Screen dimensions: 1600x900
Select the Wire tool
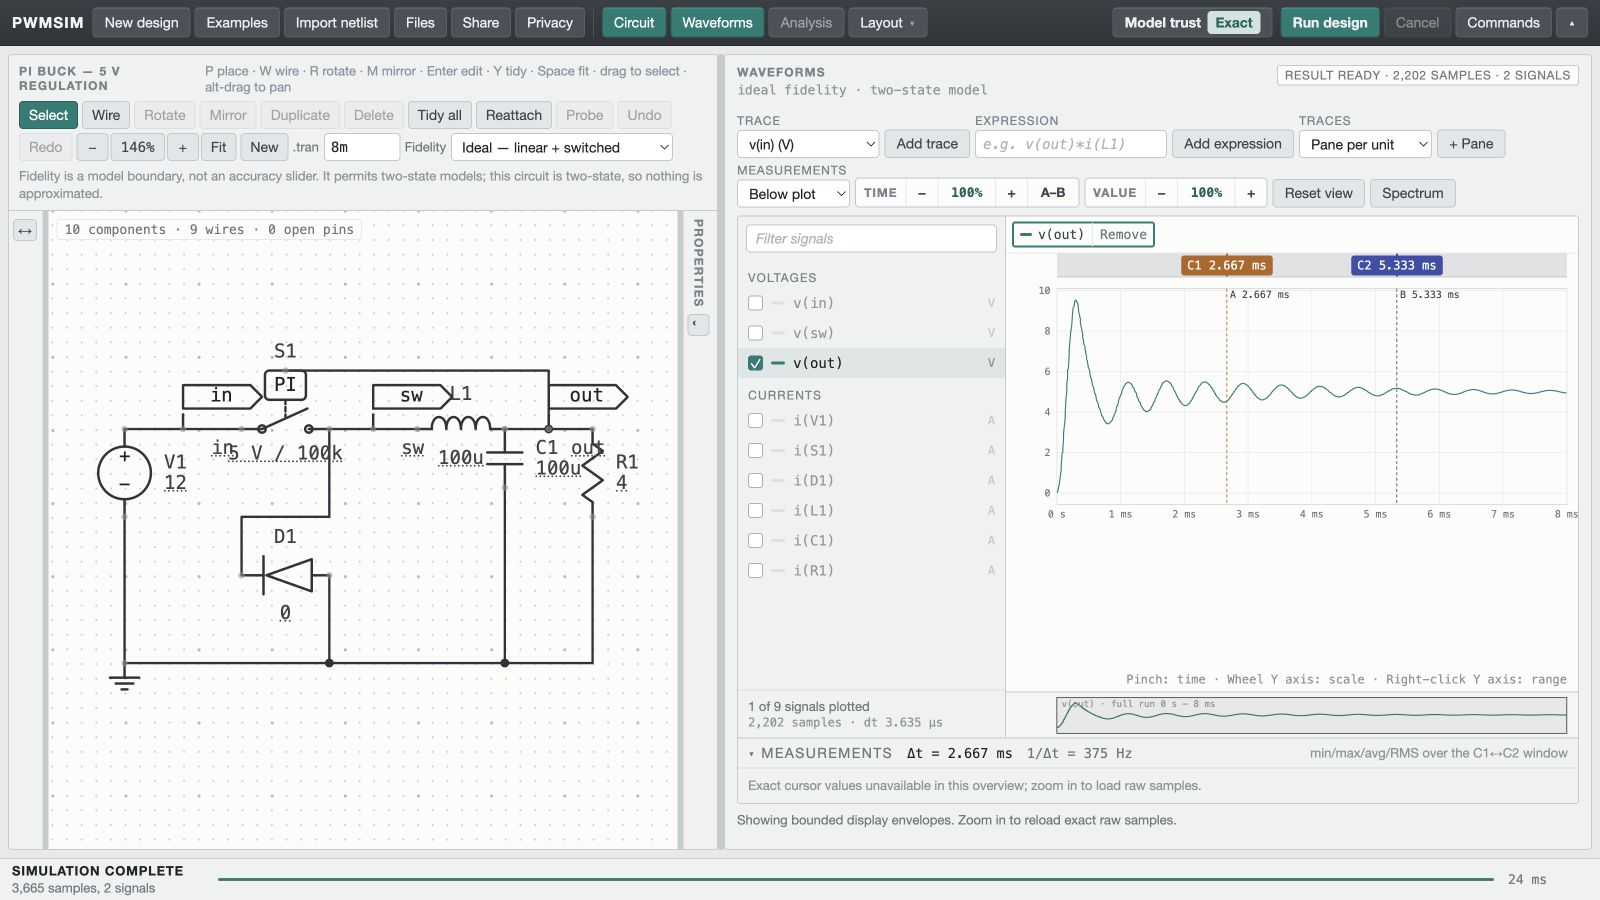[x=106, y=115]
